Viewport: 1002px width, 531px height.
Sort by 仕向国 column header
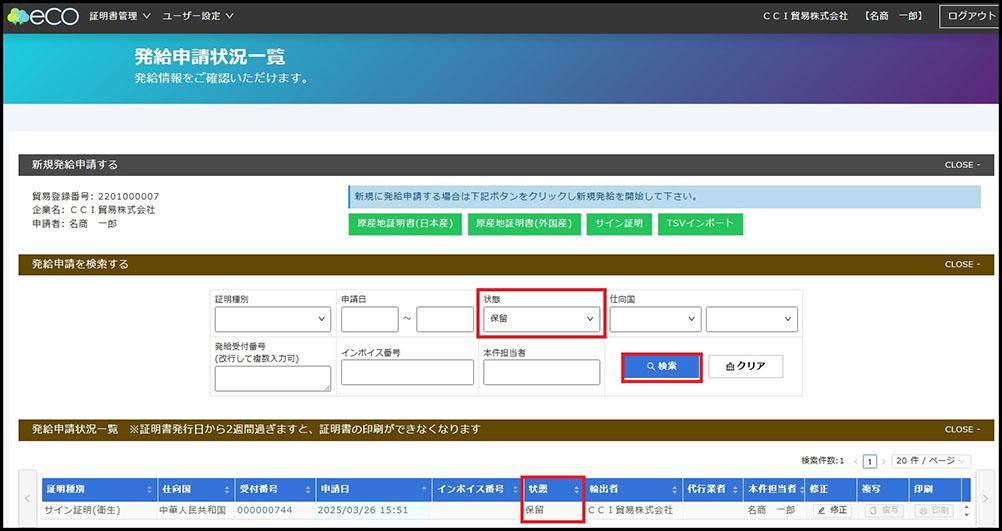[196, 489]
